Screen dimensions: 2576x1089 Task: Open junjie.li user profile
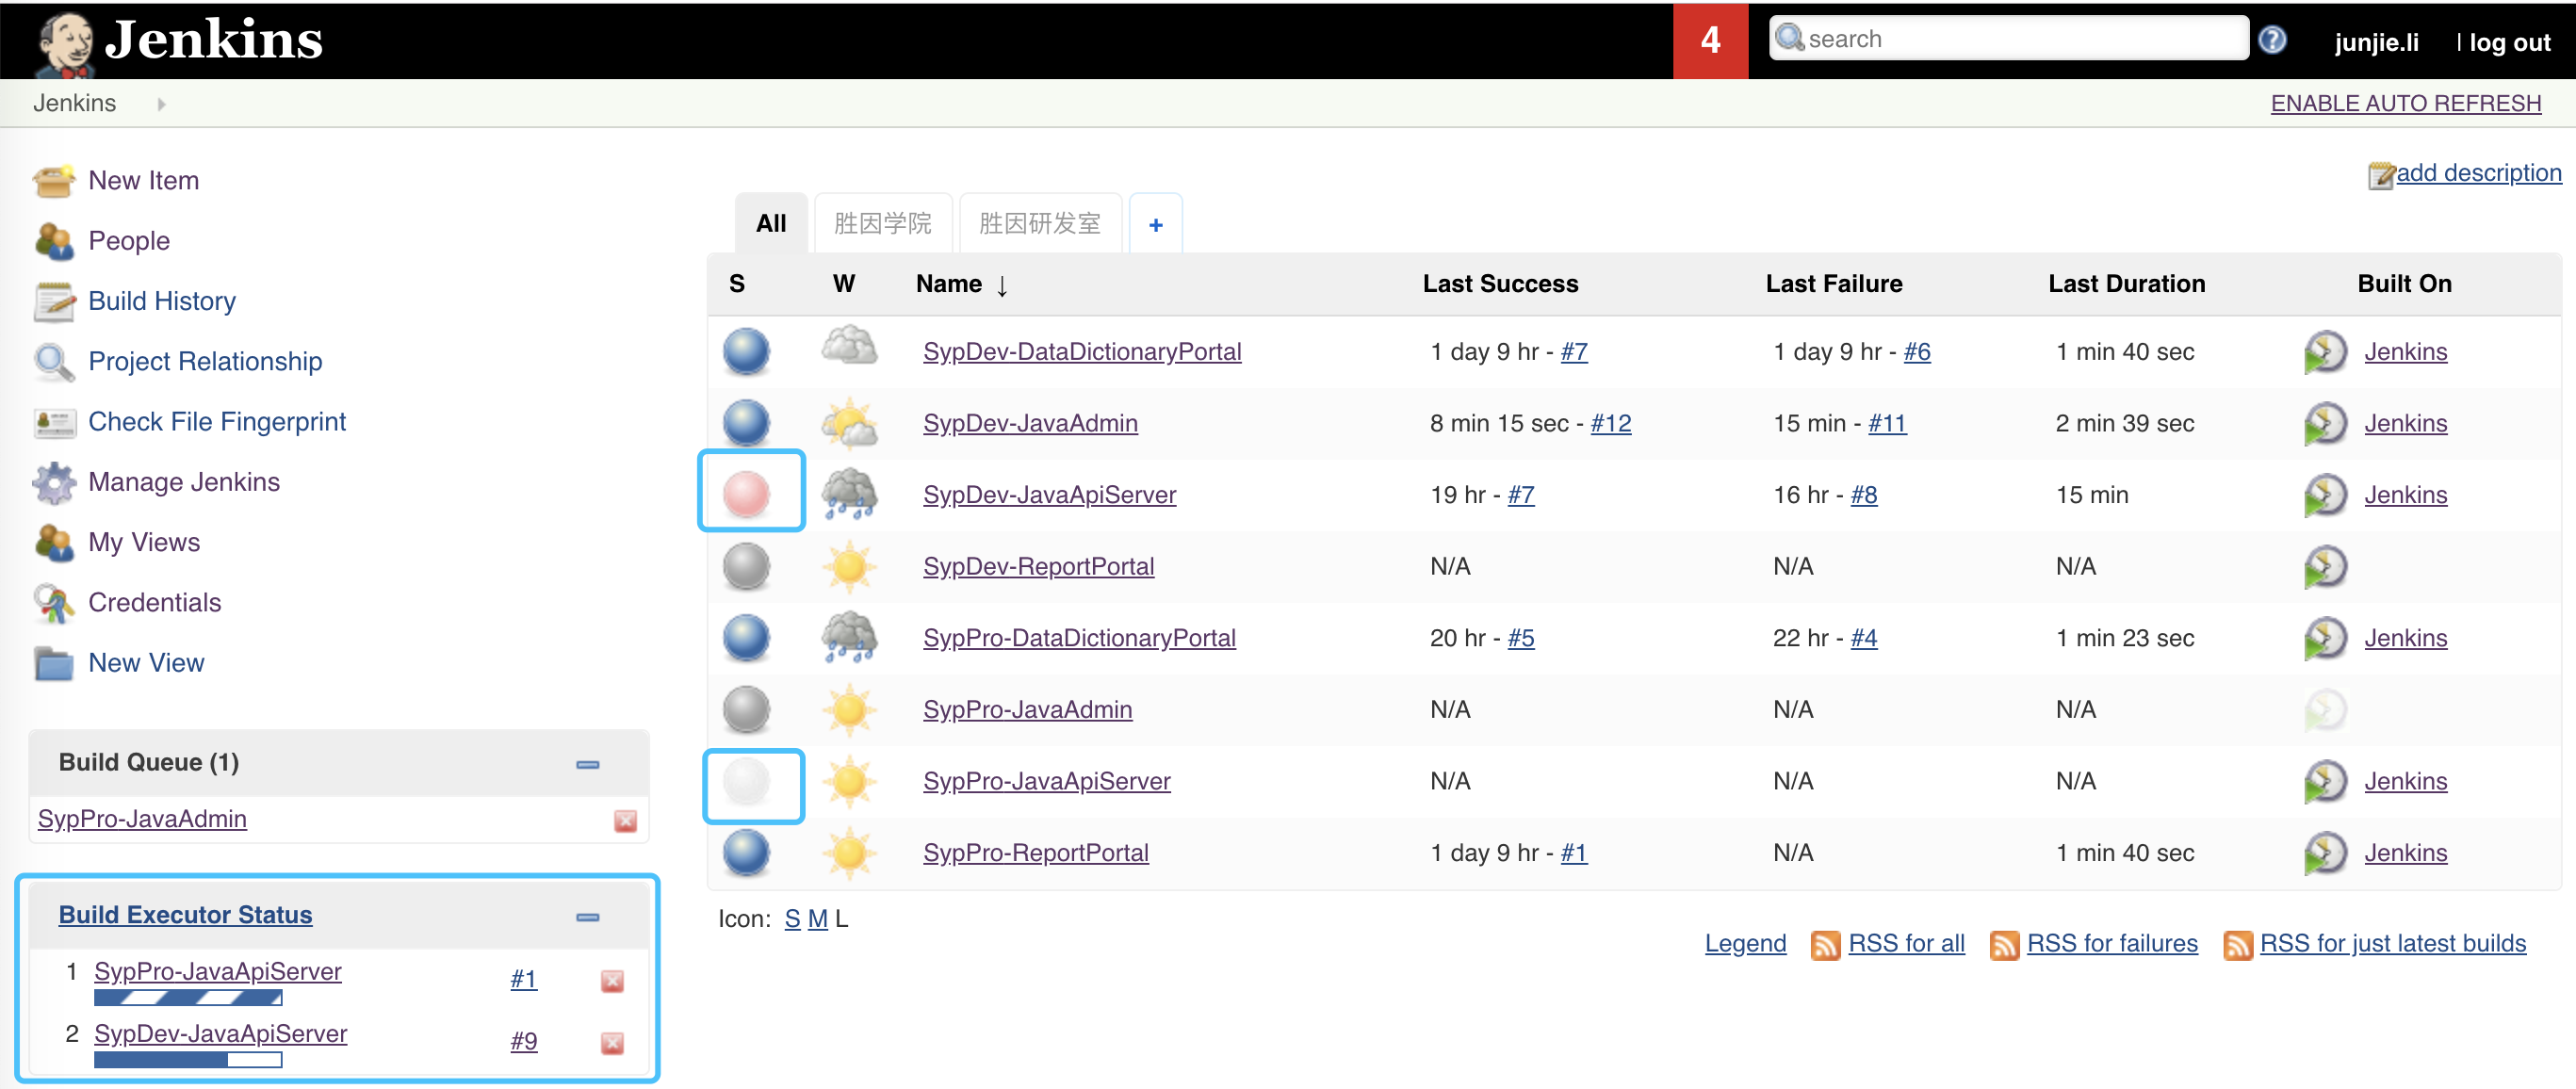click(x=2376, y=42)
